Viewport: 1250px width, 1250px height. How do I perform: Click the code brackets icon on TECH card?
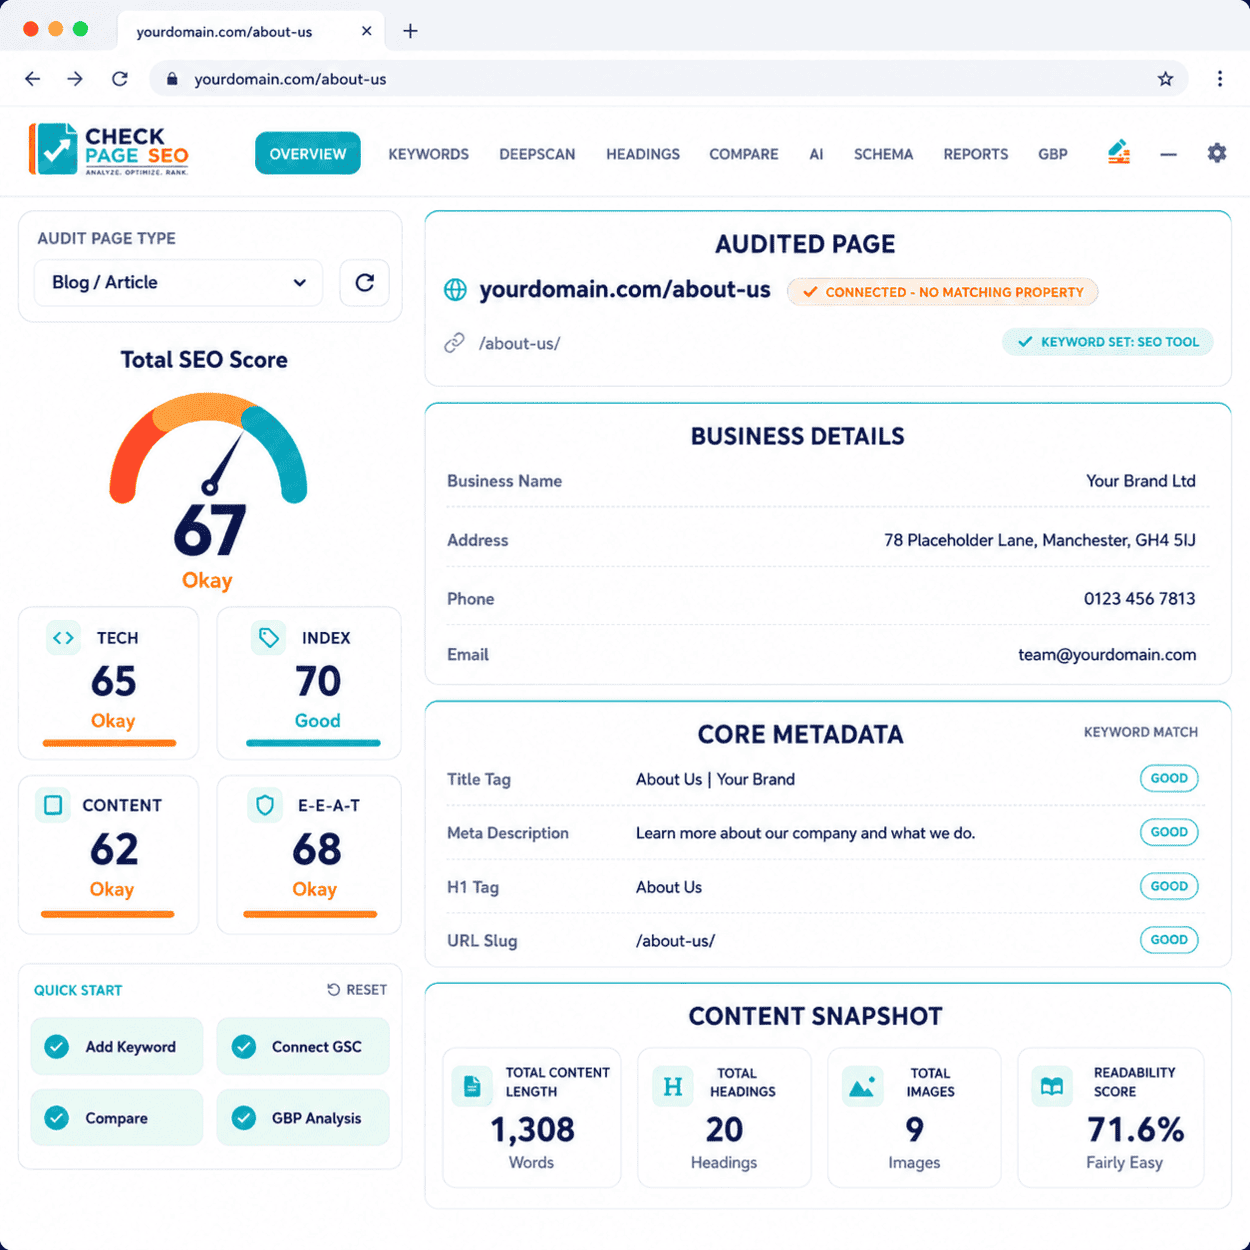tap(64, 638)
